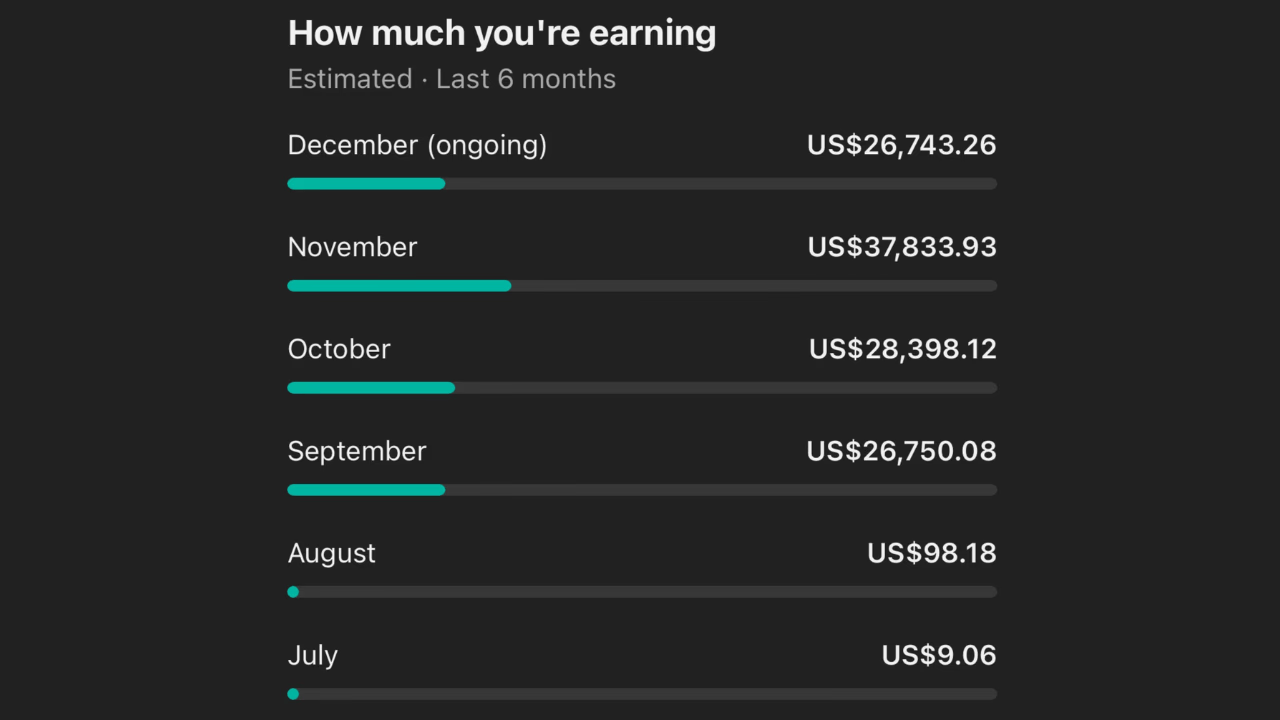Click the October earnings amount US$28,398.12
Screen dimensions: 1280x720
tap(902, 349)
